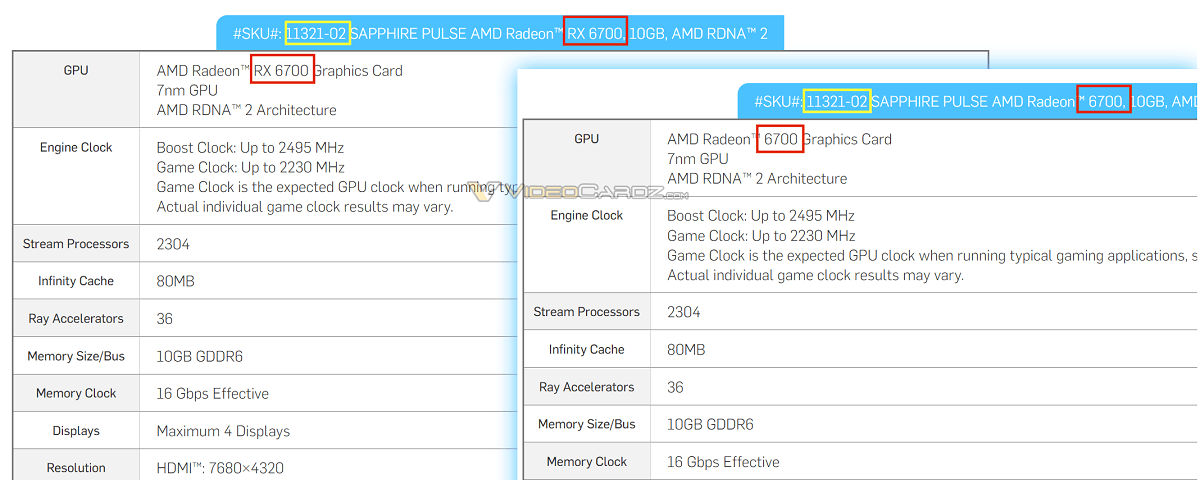Screen dimensions: 1200x480
Task: Select the SKU 11321-02 header tab in back table
Action: point(501,33)
